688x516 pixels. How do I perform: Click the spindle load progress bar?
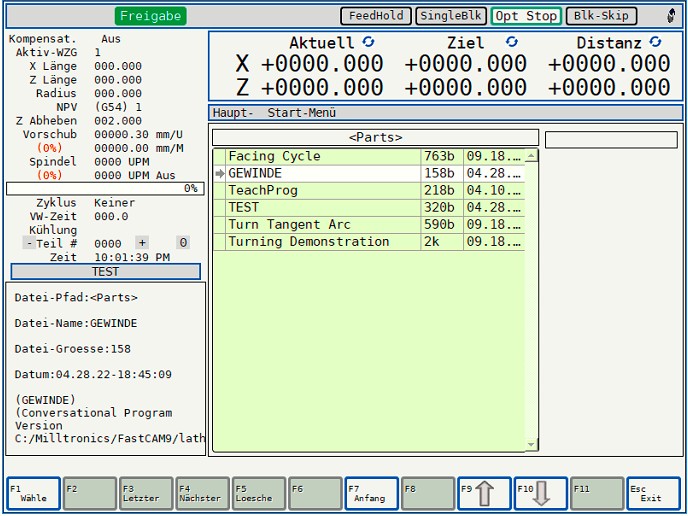click(105, 189)
